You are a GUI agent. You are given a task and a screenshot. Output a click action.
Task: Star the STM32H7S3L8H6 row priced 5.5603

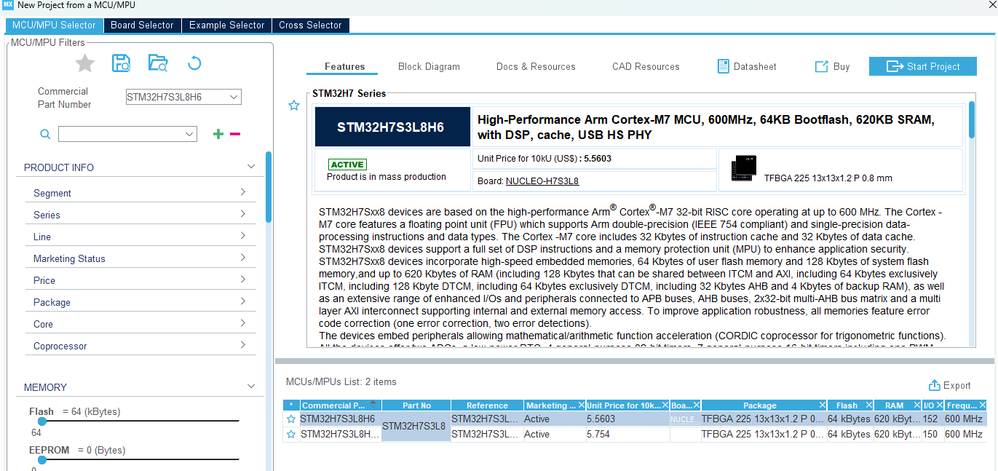(292, 419)
